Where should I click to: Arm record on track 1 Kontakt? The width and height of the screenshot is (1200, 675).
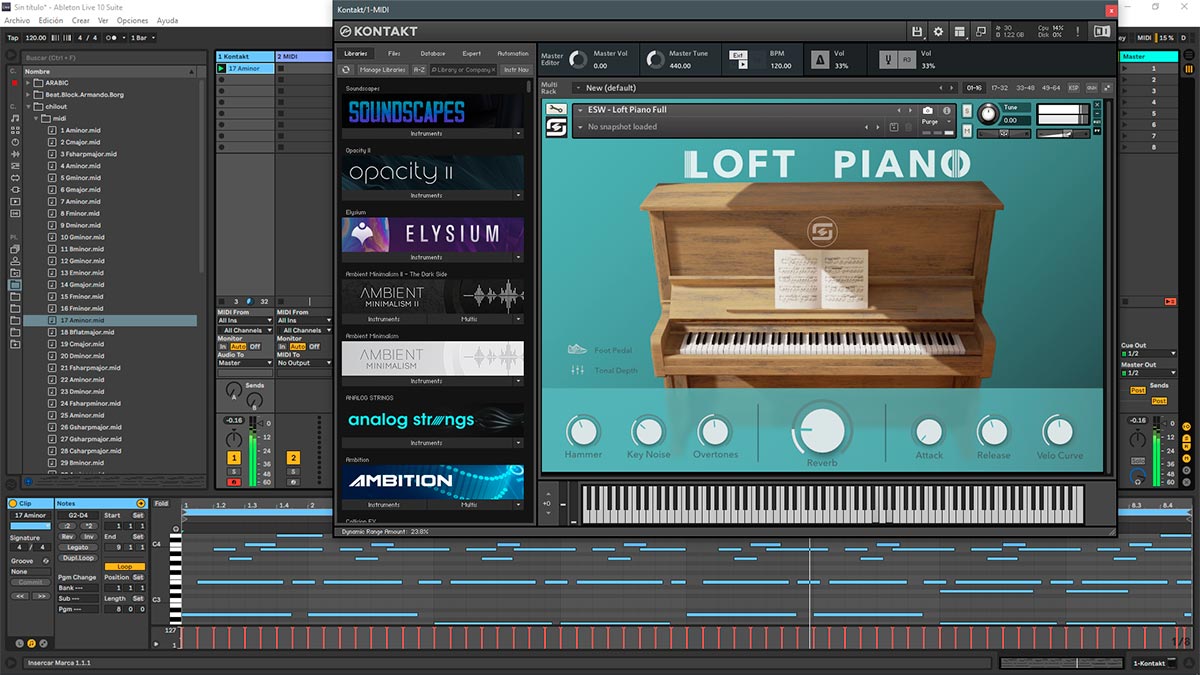point(233,482)
